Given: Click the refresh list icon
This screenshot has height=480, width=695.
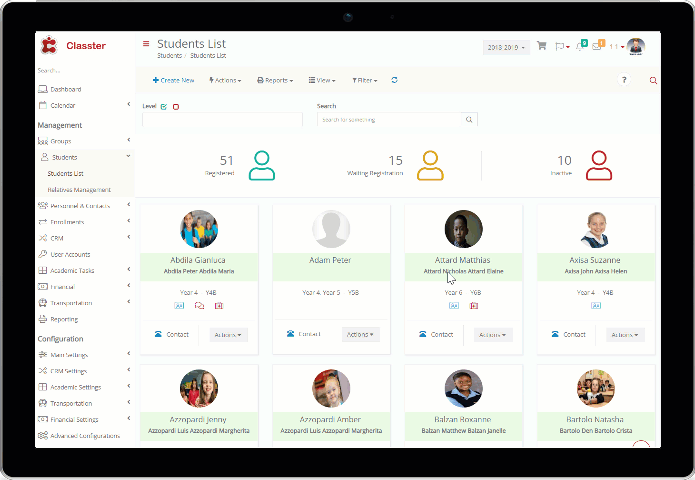Looking at the screenshot, I should coord(394,80).
